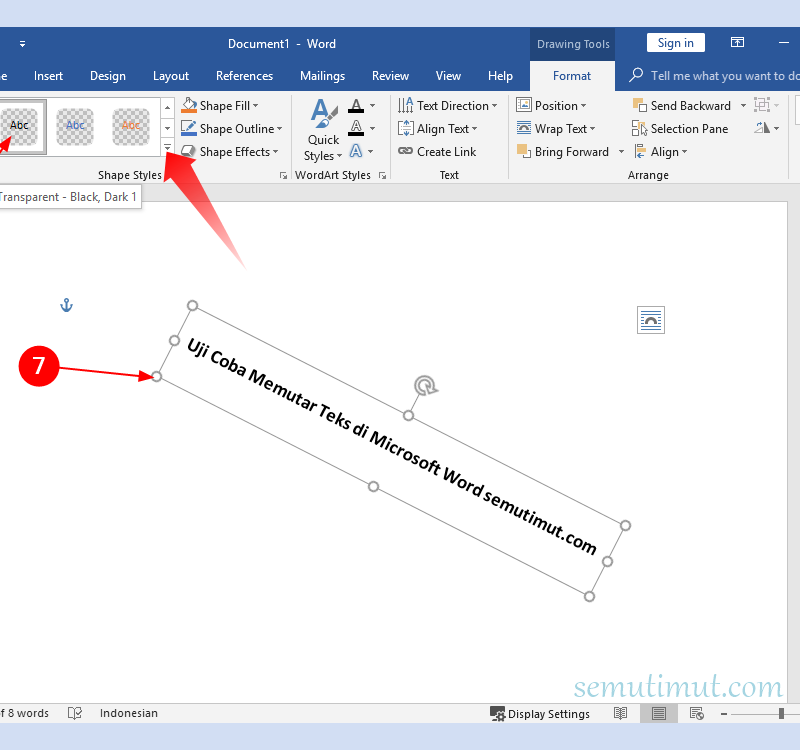Switch to Read Mode view
The width and height of the screenshot is (800, 750).
[x=620, y=713]
